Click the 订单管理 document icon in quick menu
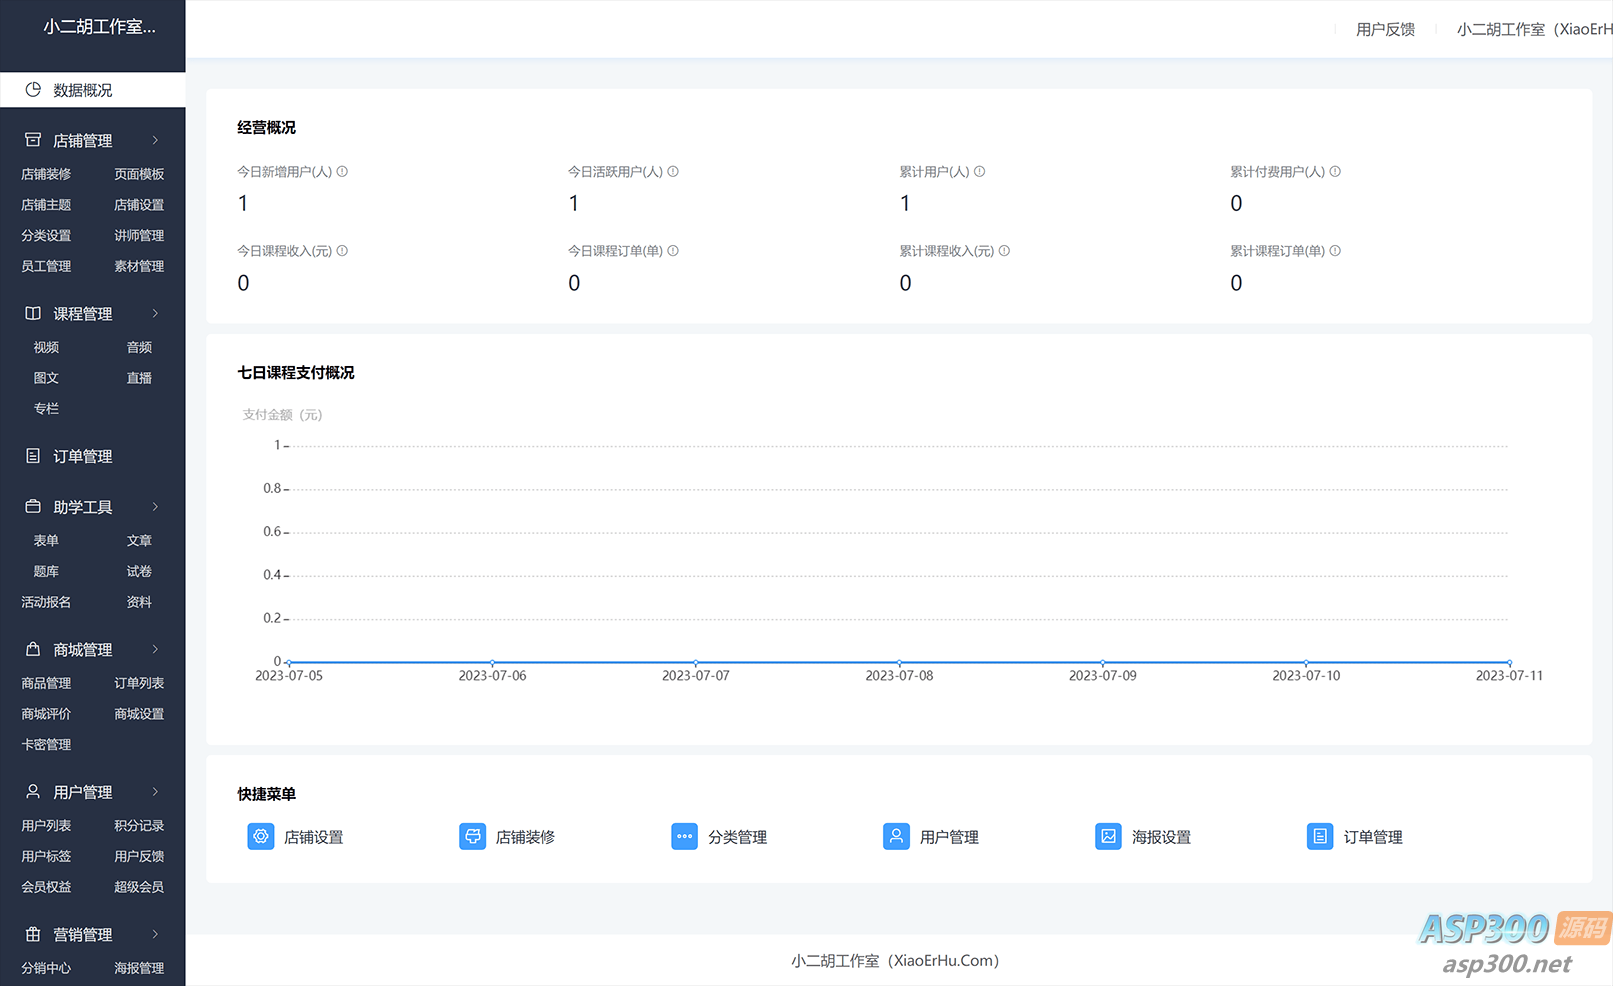 pyautogui.click(x=1320, y=836)
